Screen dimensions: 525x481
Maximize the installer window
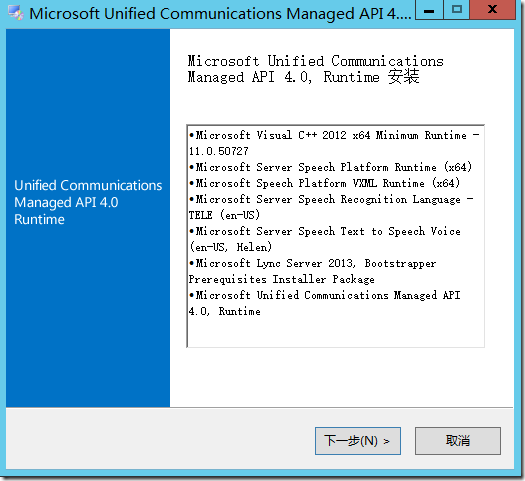[457, 10]
